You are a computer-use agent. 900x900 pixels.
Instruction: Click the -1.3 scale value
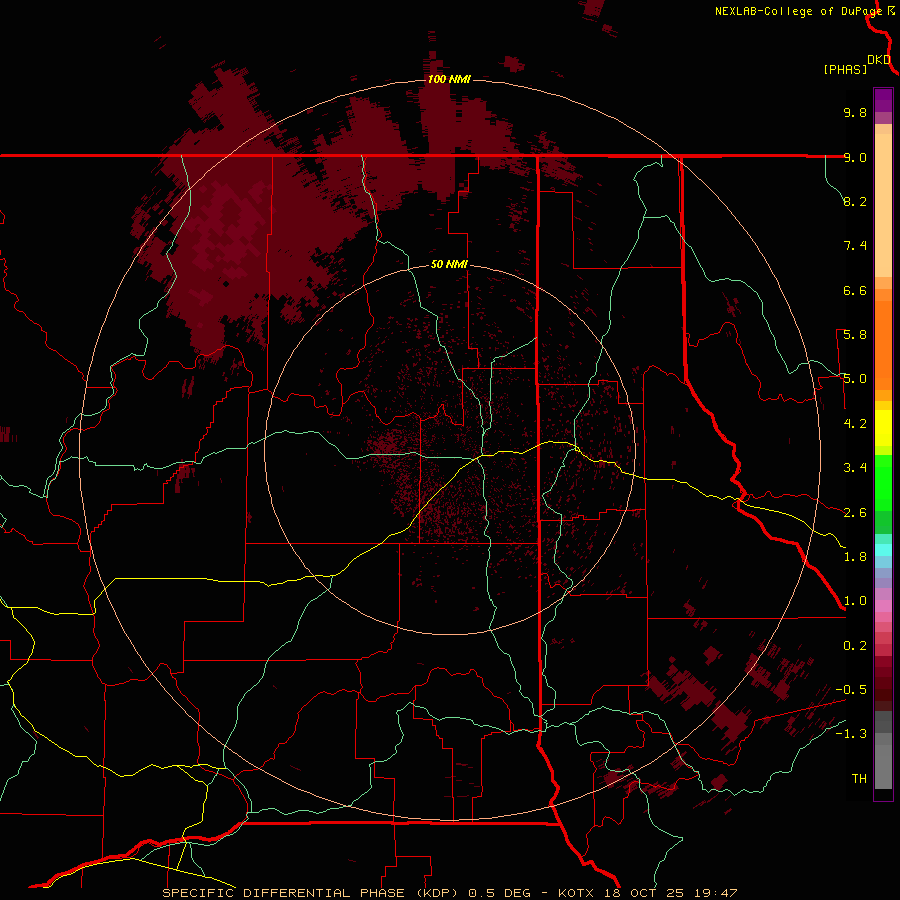click(x=851, y=734)
